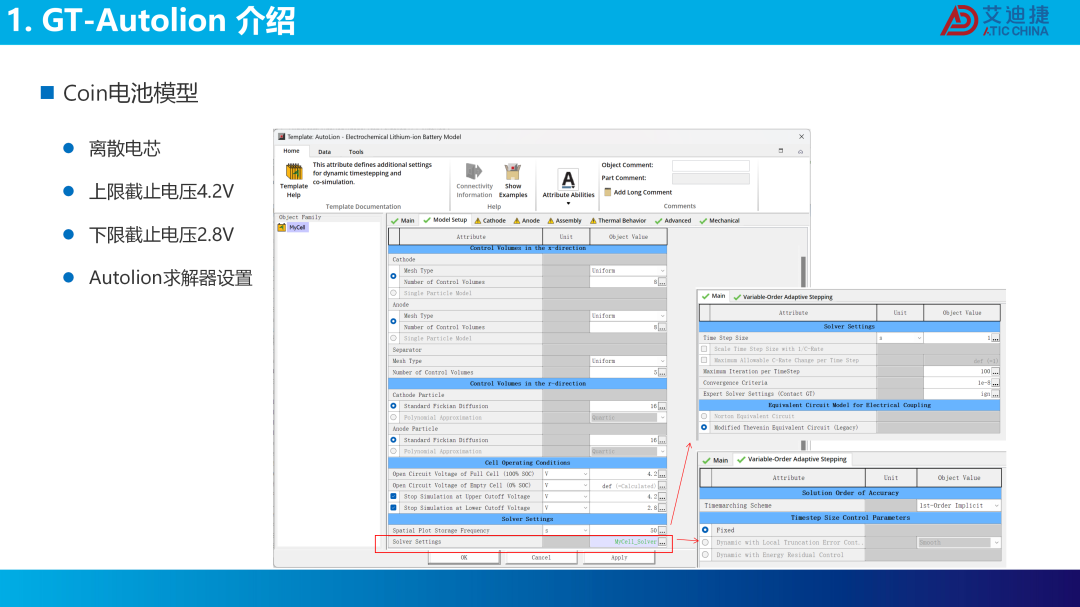The image size is (1080, 607).
Task: Select the MyCell object icon
Action: [282, 227]
